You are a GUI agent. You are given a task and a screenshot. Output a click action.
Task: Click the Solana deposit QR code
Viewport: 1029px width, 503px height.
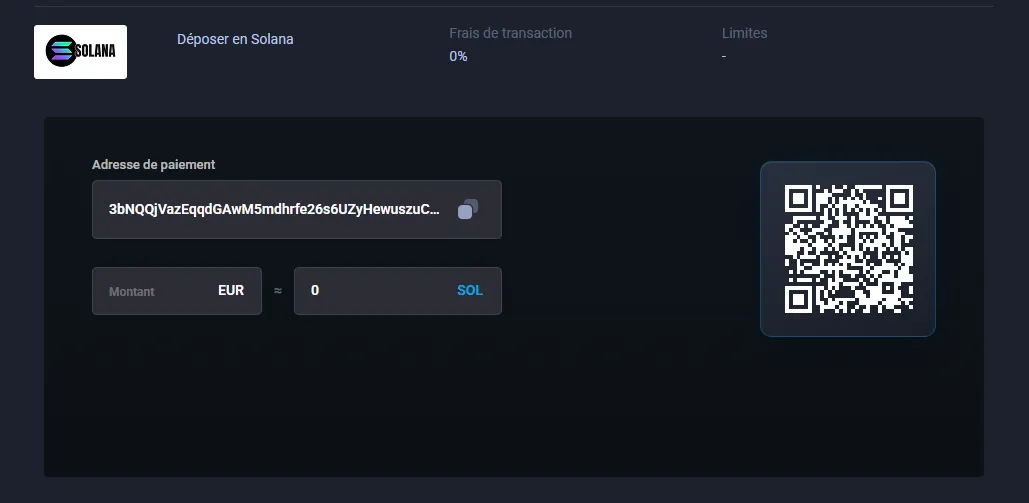(849, 249)
